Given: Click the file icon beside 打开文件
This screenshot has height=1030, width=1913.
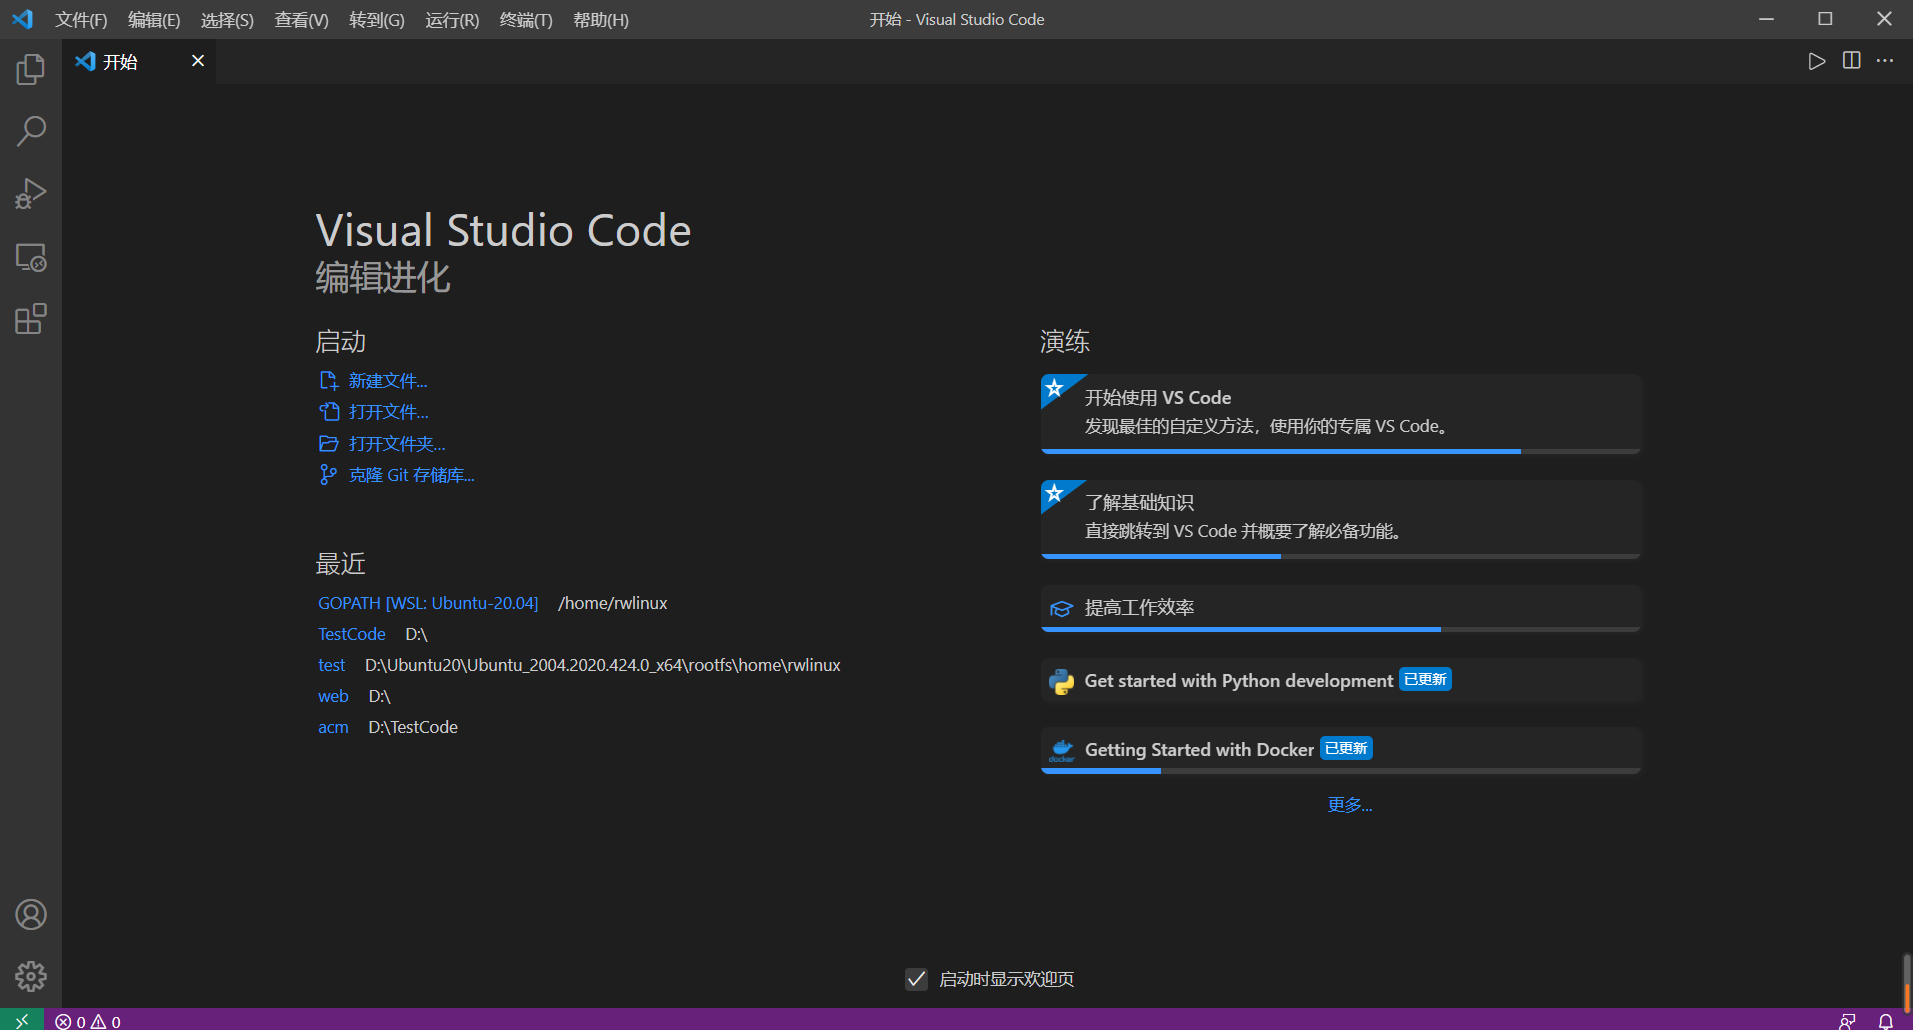Looking at the screenshot, I should (328, 412).
